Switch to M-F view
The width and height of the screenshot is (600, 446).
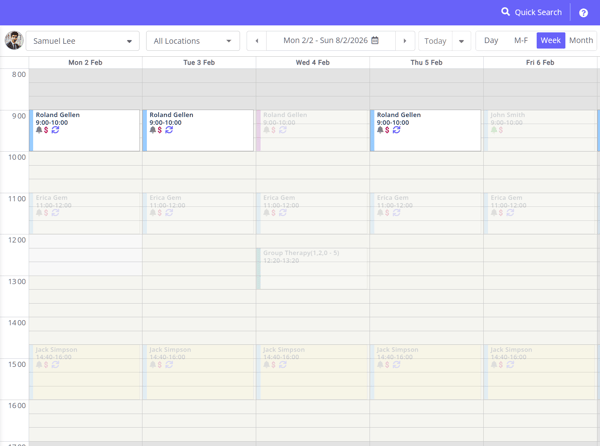click(520, 40)
